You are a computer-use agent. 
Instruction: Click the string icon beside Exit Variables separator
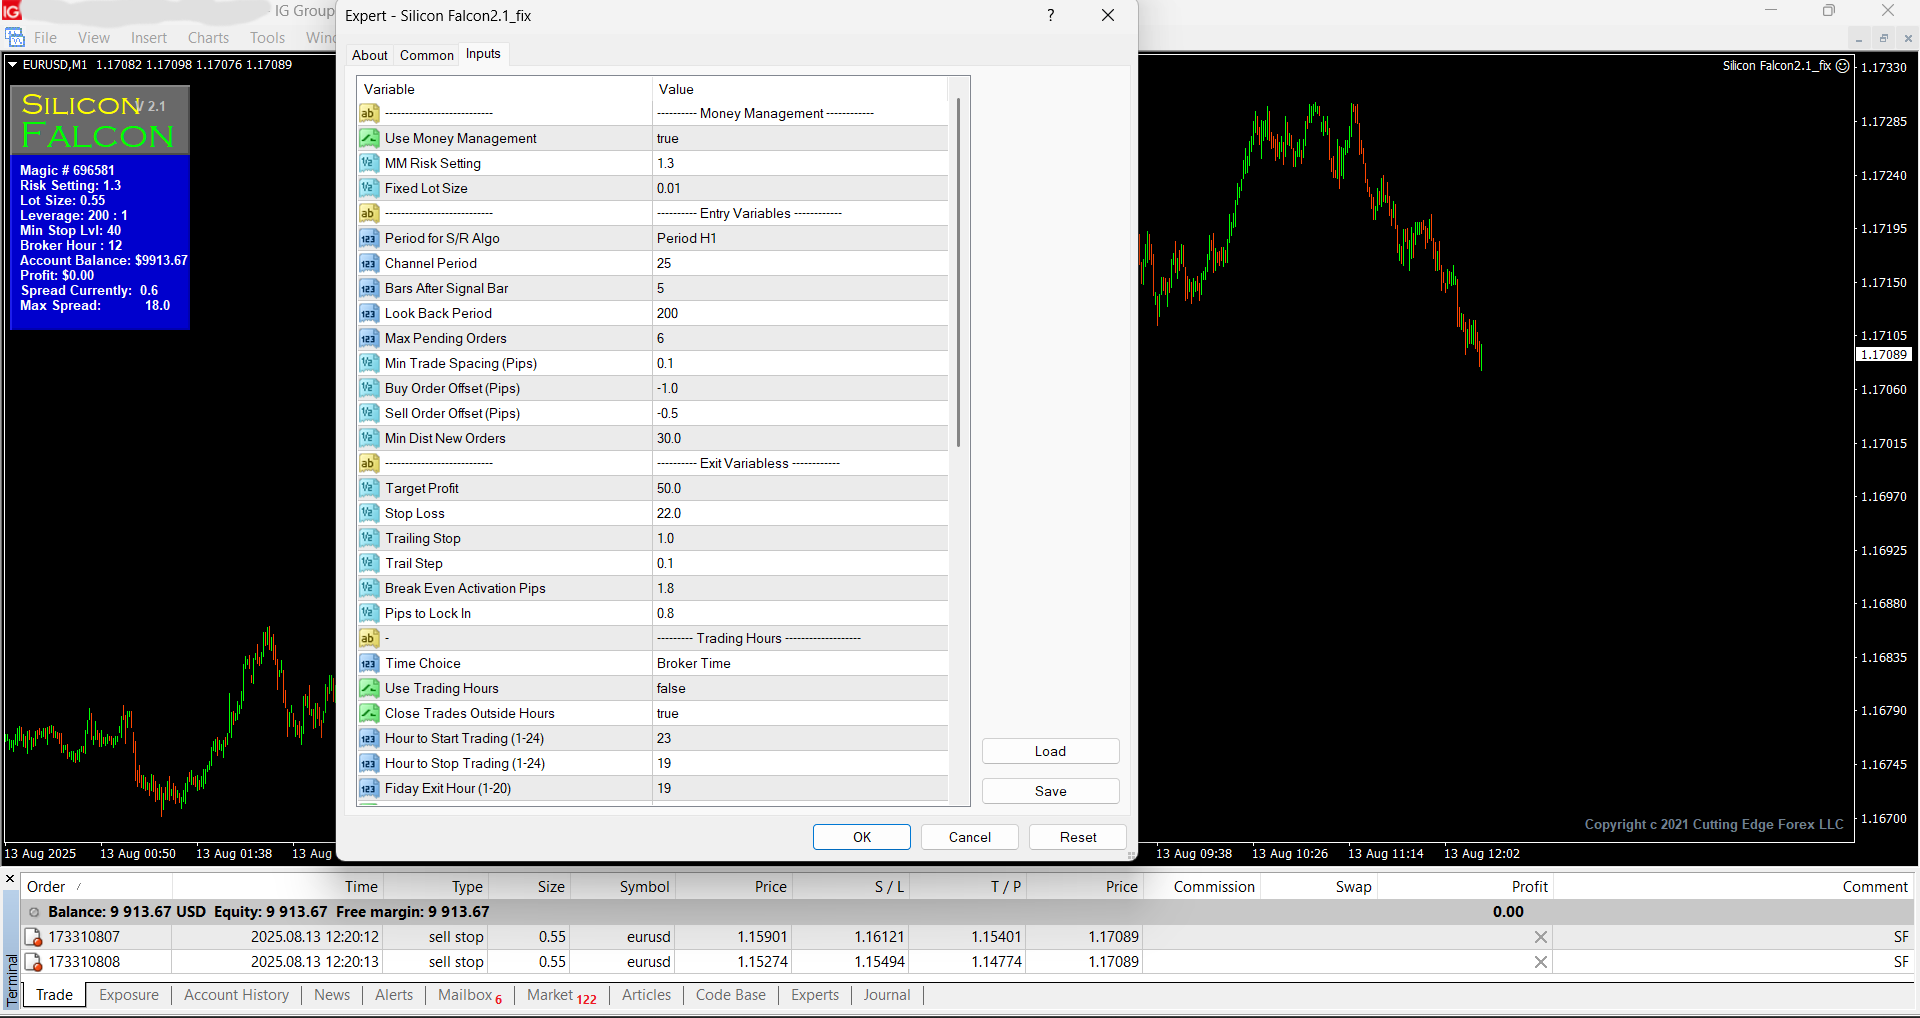pyautogui.click(x=369, y=463)
